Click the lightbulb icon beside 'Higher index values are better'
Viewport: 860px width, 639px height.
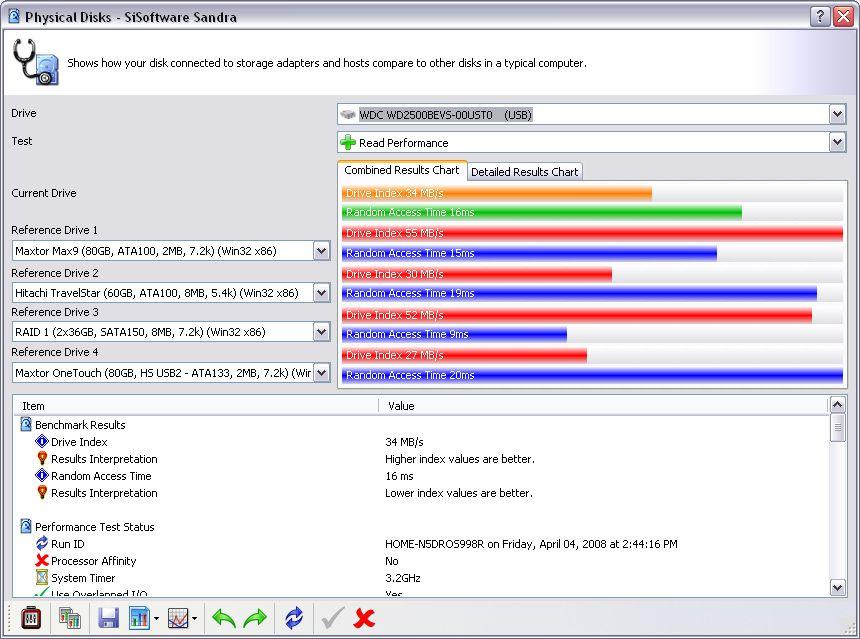[x=42, y=459]
